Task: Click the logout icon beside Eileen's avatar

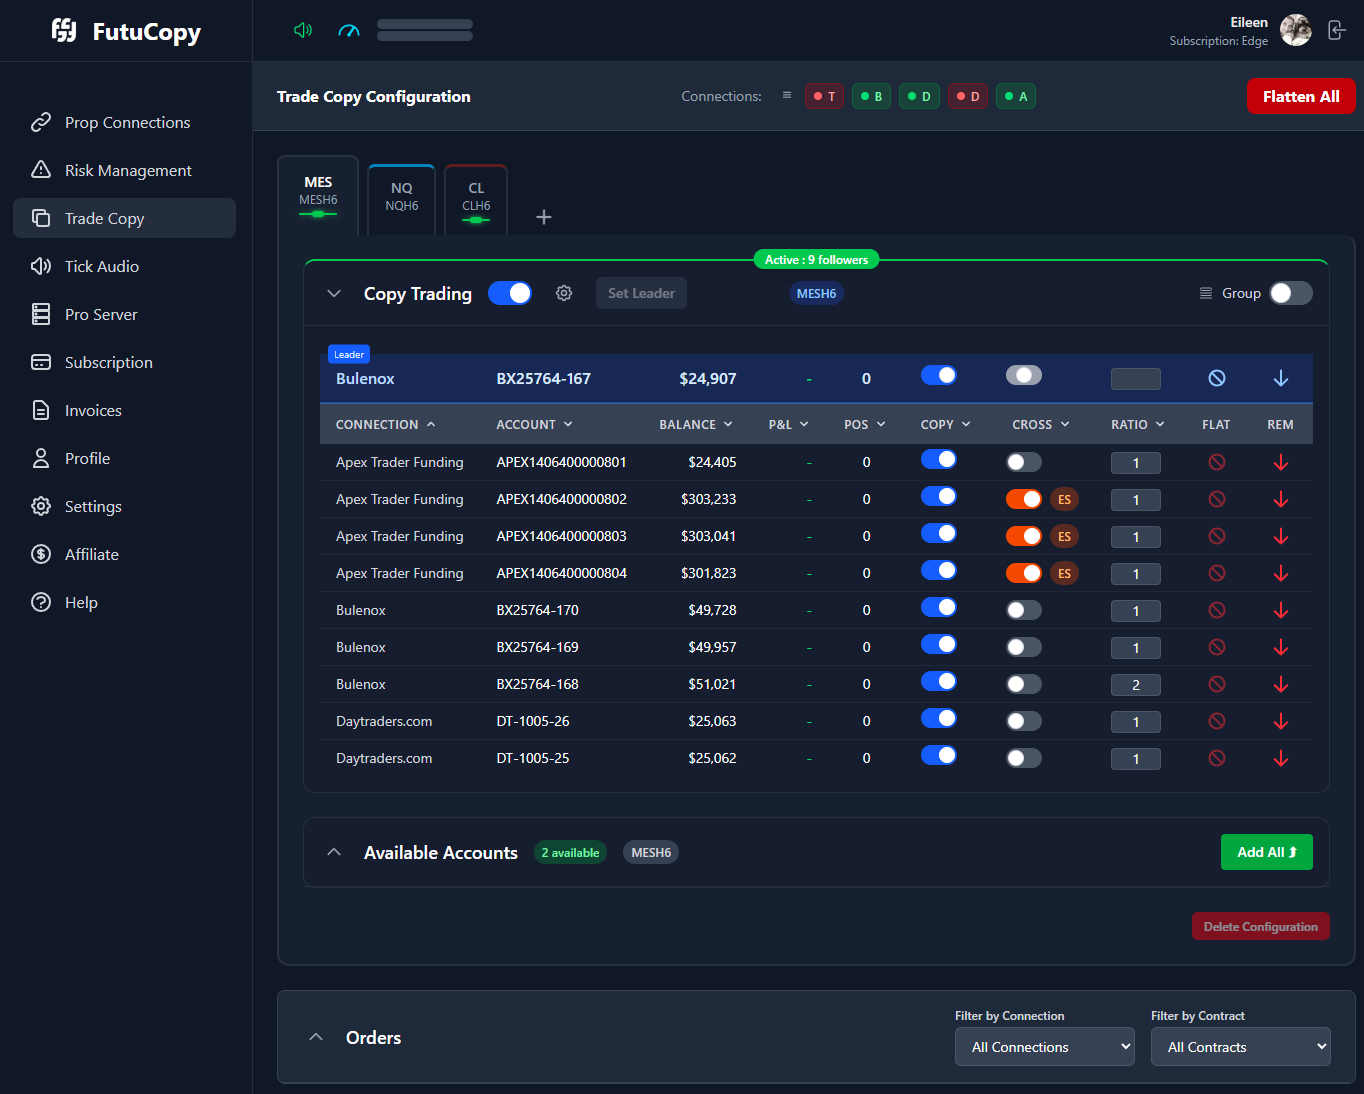Action: pyautogui.click(x=1337, y=30)
